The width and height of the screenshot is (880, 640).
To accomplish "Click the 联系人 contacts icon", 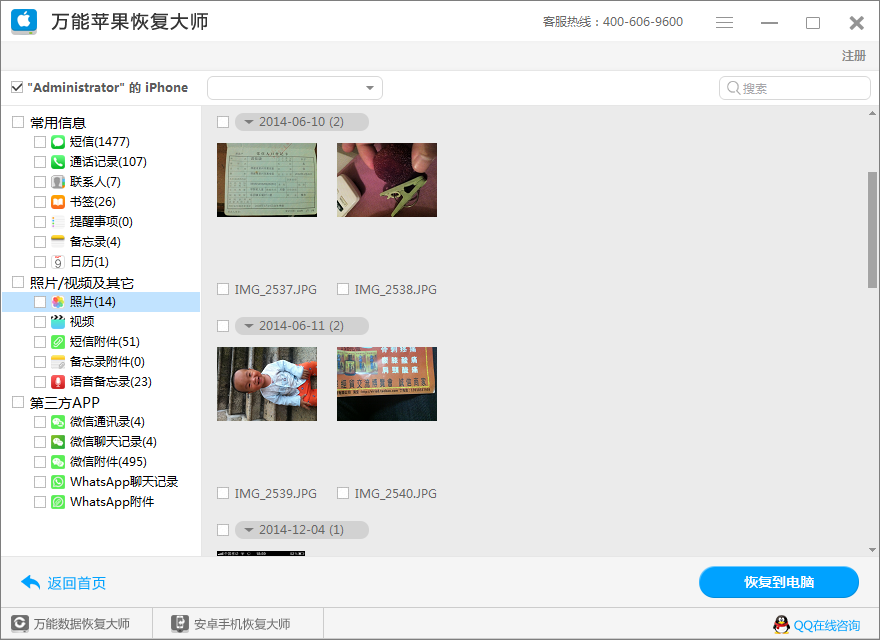I will [56, 180].
